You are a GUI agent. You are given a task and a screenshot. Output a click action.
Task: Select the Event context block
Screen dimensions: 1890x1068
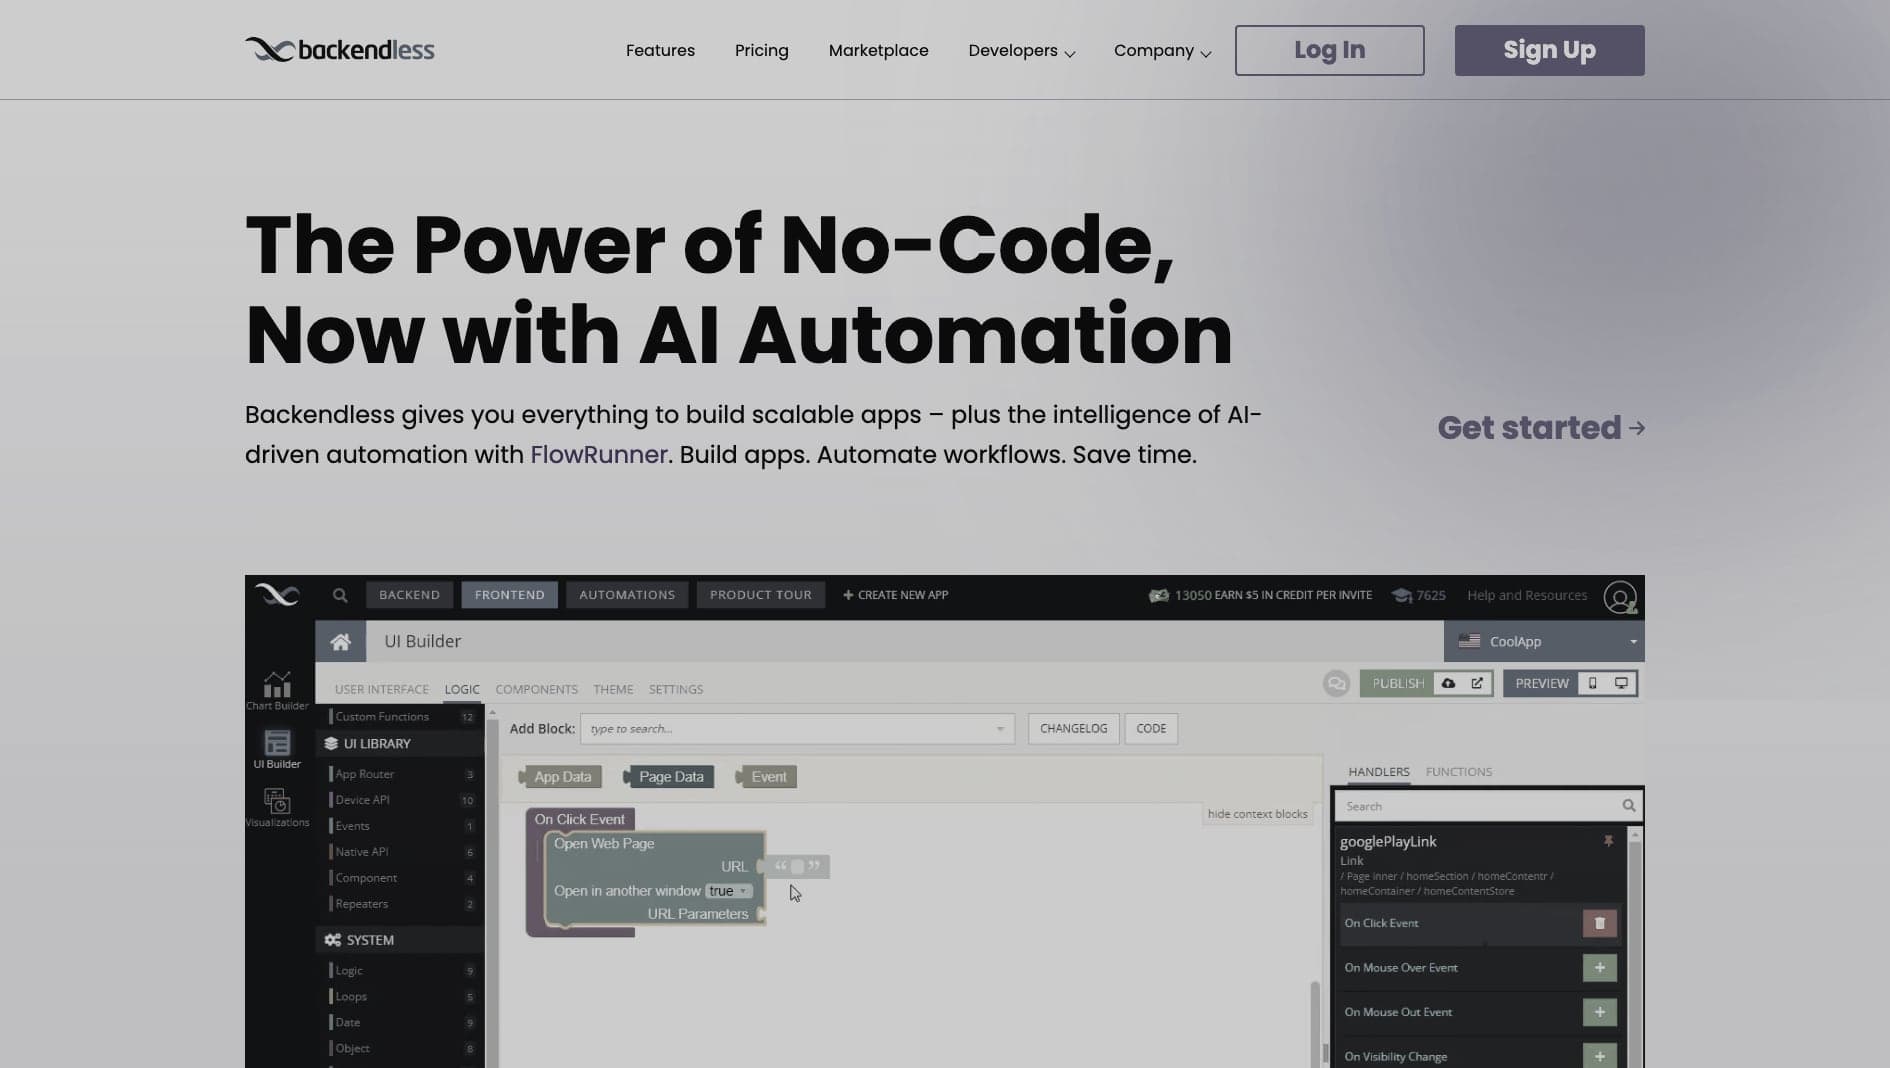(766, 777)
